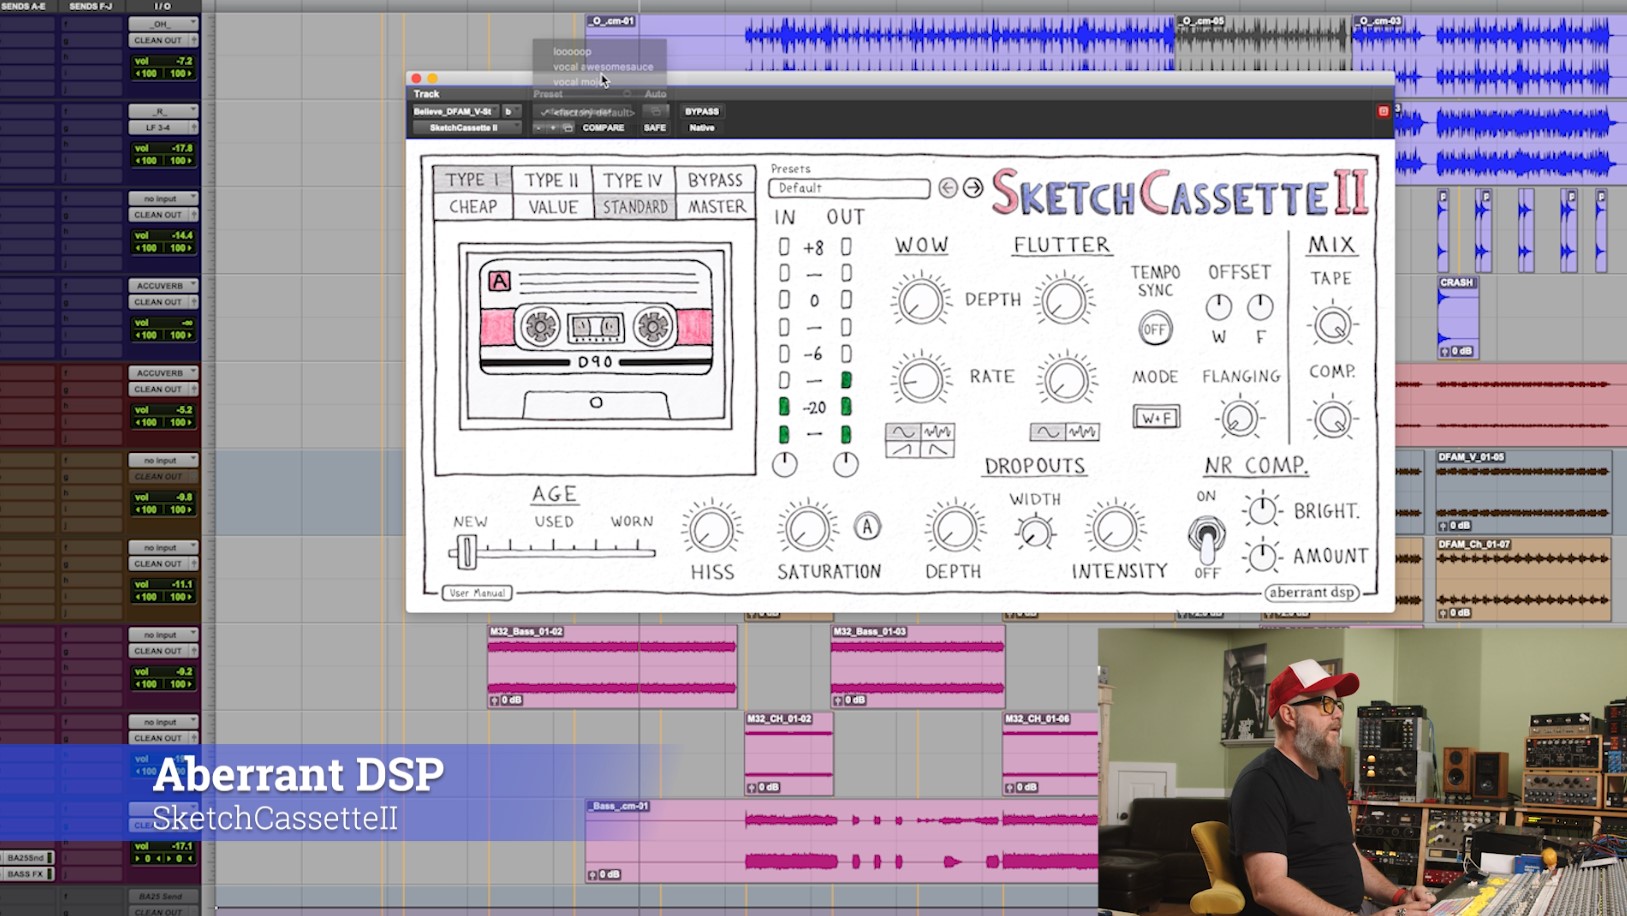The height and width of the screenshot is (916, 1627).
Task: Click the input level trim knob
Action: (785, 464)
